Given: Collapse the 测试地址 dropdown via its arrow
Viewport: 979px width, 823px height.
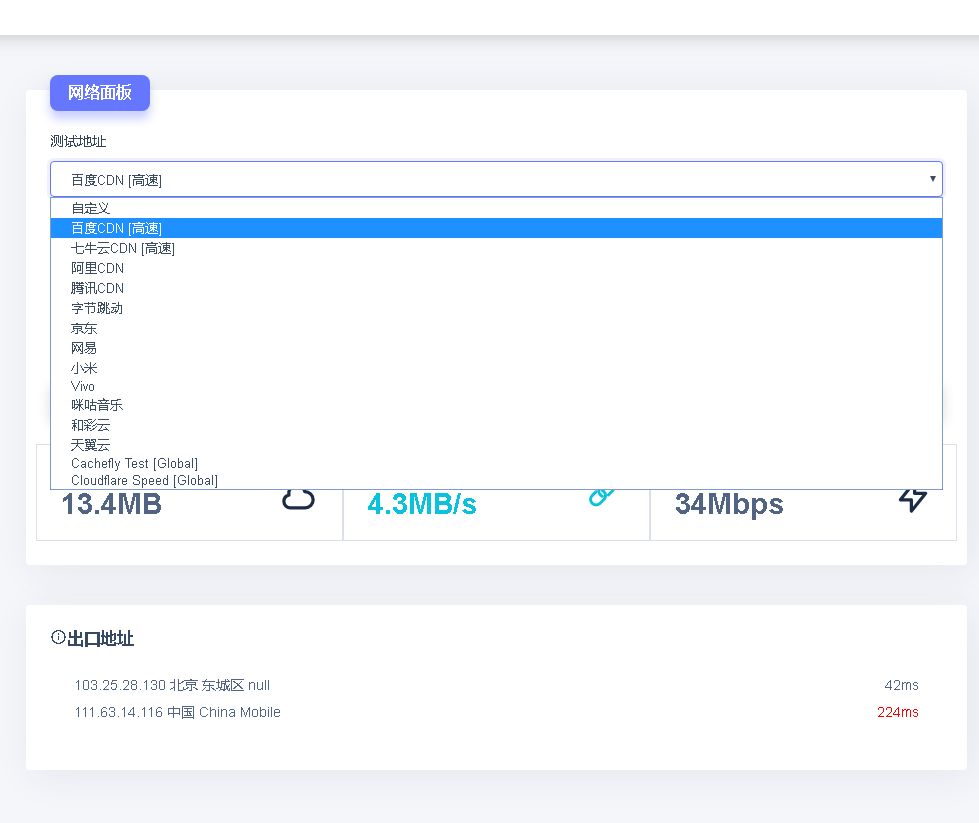Looking at the screenshot, I should [932, 179].
